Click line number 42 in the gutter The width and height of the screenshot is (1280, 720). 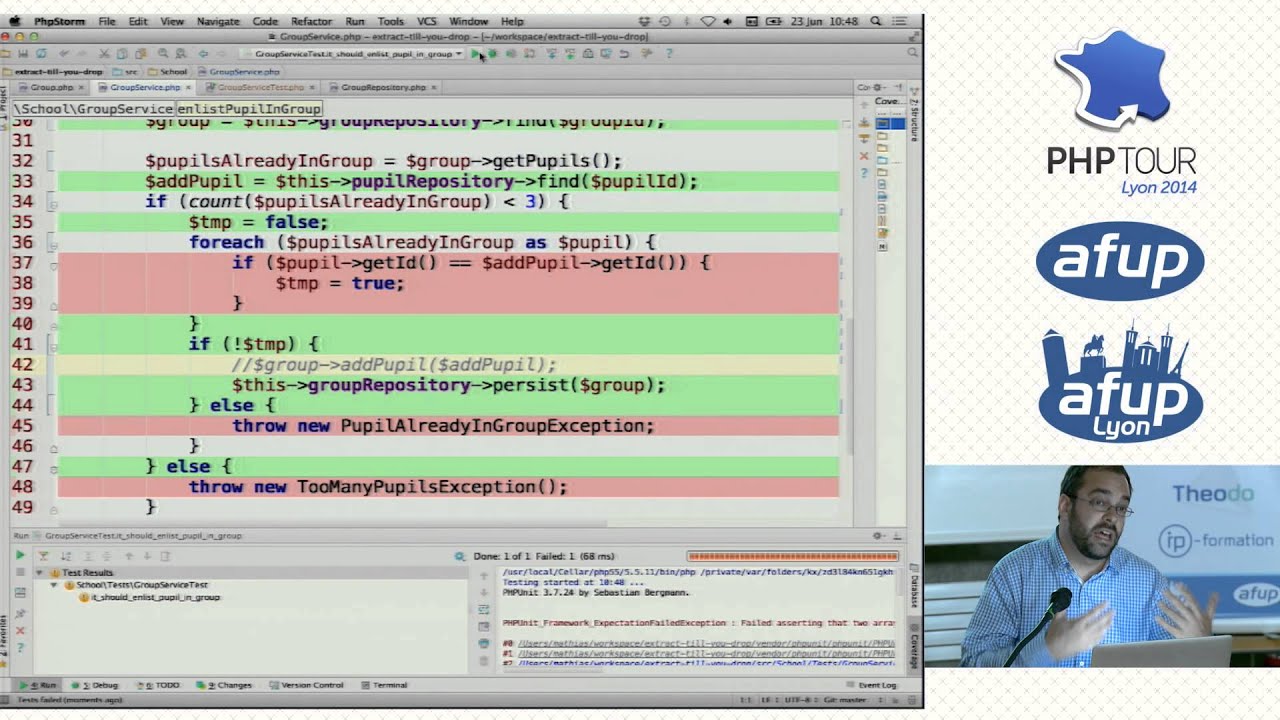pos(22,364)
